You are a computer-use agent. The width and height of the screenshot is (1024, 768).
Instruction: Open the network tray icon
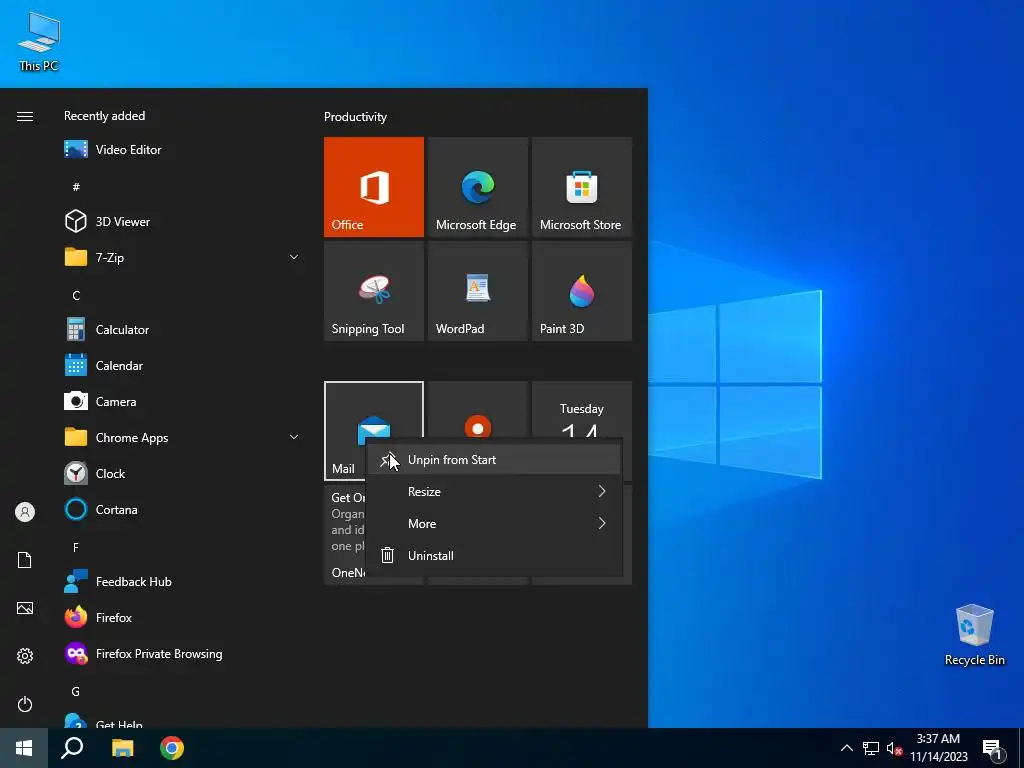click(871, 748)
